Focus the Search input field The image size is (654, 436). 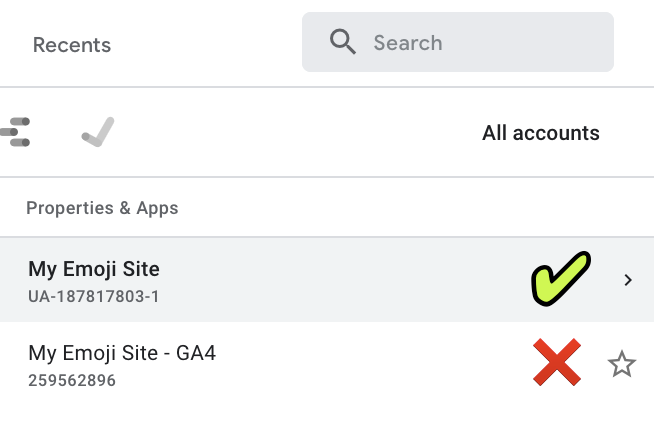pos(480,42)
